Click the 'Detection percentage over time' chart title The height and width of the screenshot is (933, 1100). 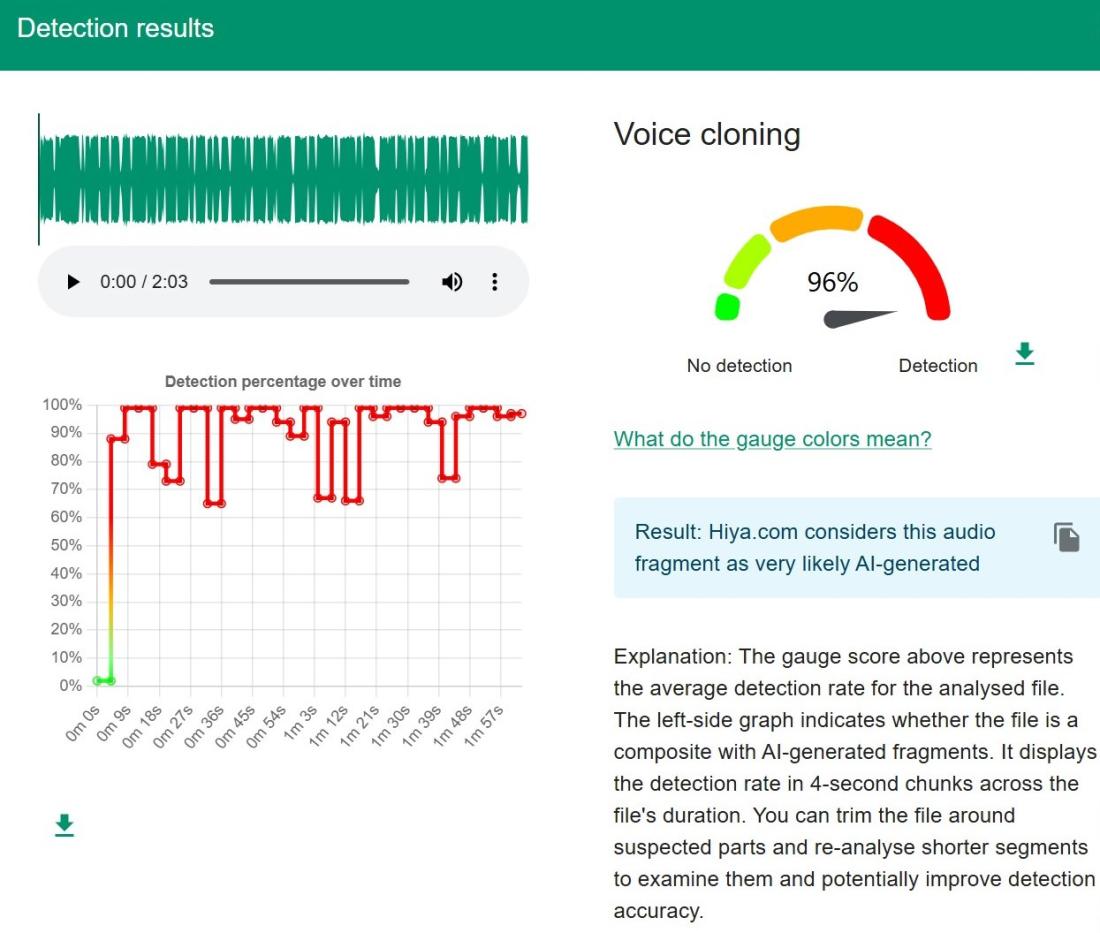click(283, 382)
